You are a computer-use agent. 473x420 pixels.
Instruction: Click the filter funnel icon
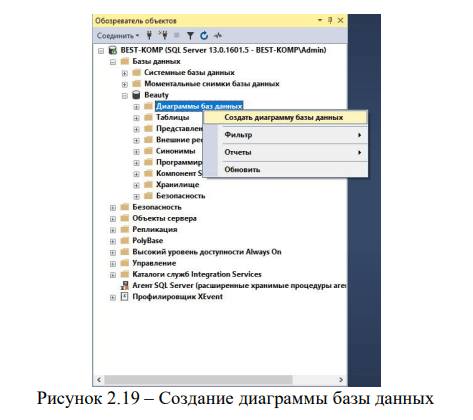click(190, 35)
